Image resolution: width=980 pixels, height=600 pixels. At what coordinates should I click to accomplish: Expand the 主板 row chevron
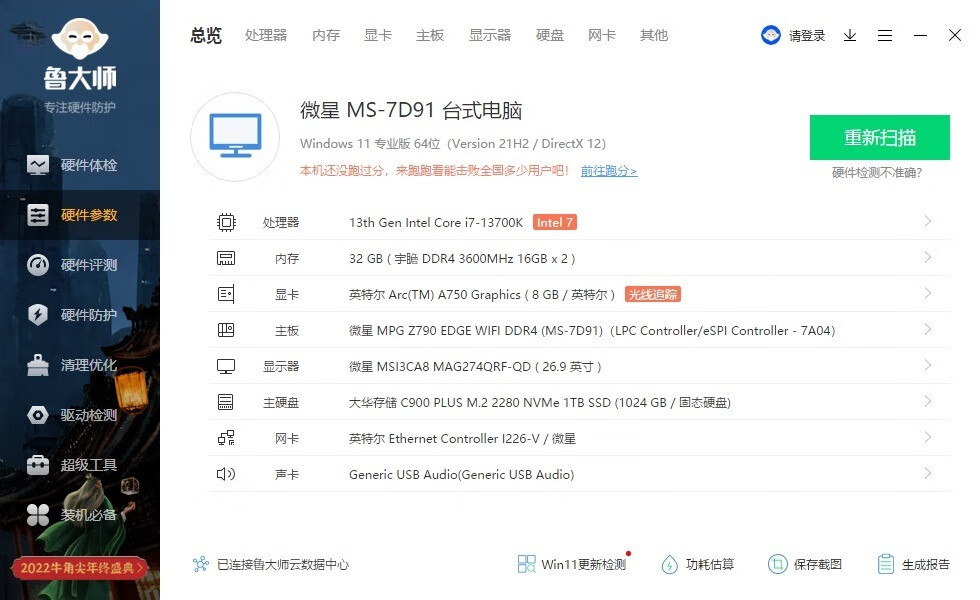[x=928, y=329]
